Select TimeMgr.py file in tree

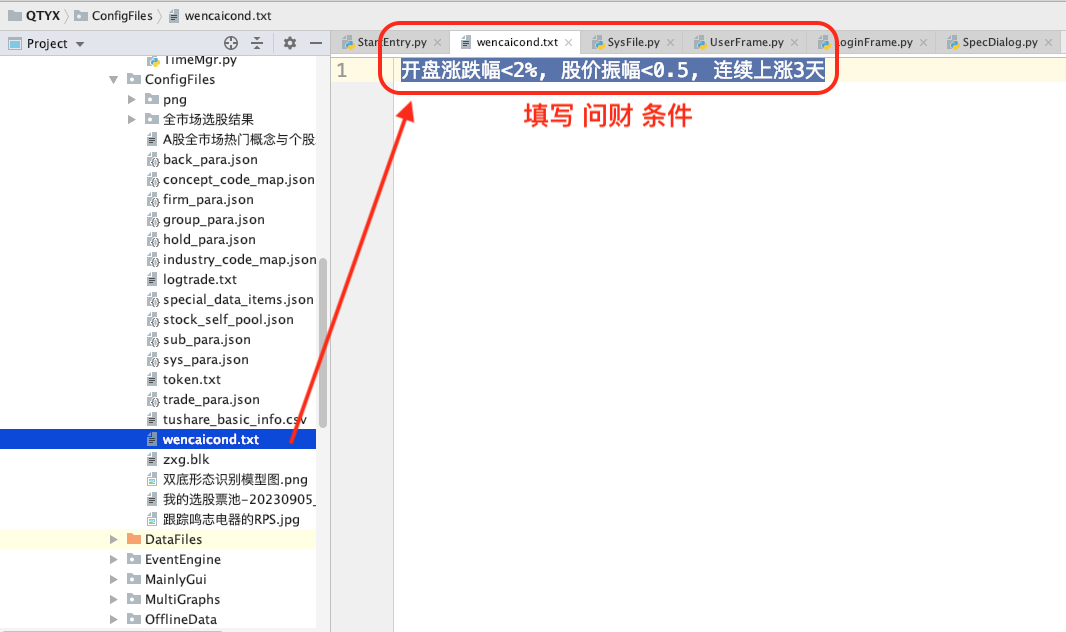click(200, 60)
